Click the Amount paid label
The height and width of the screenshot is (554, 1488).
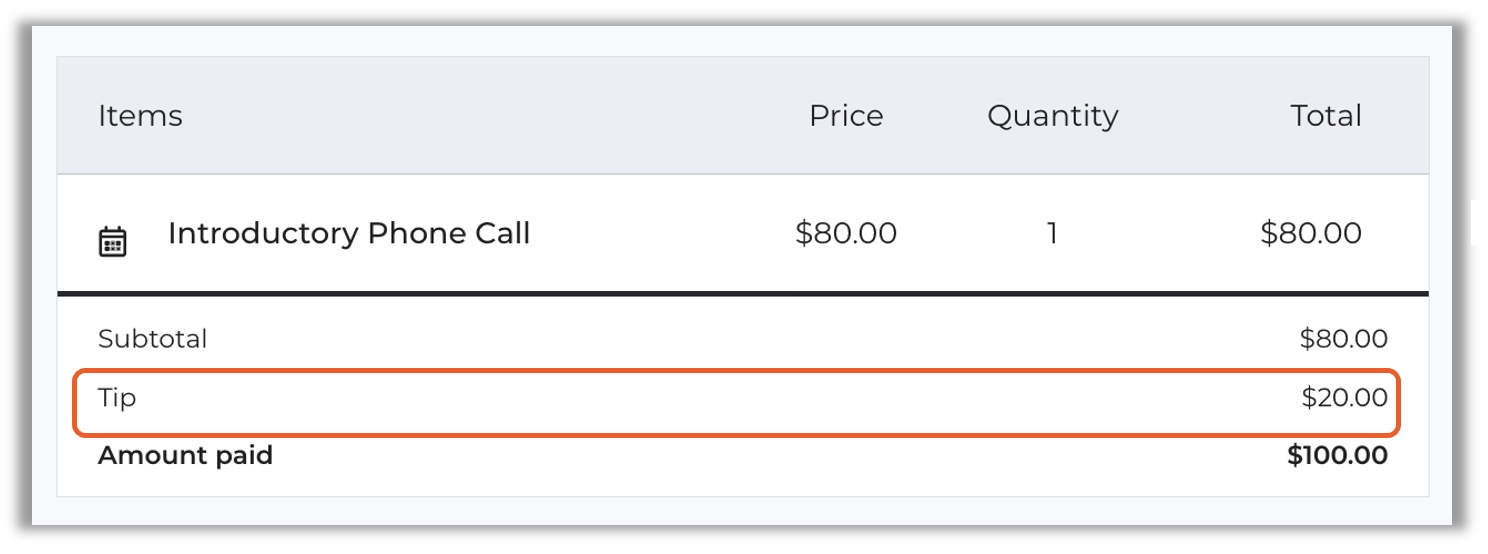pos(185,456)
